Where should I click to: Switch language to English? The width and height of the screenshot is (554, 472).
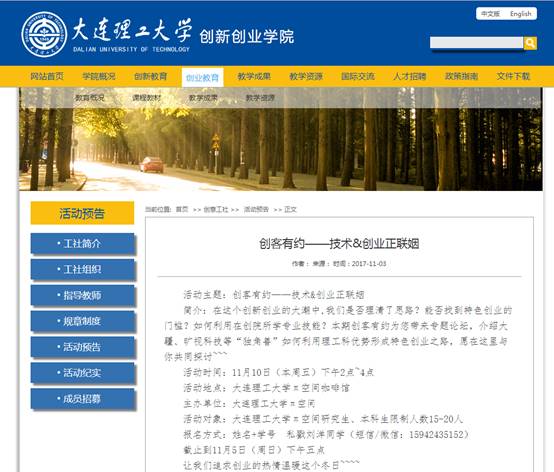tap(520, 14)
